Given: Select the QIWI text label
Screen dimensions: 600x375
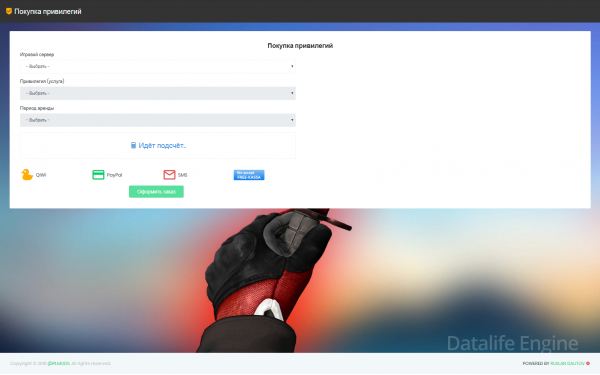Looking at the screenshot, I should click(x=41, y=175).
